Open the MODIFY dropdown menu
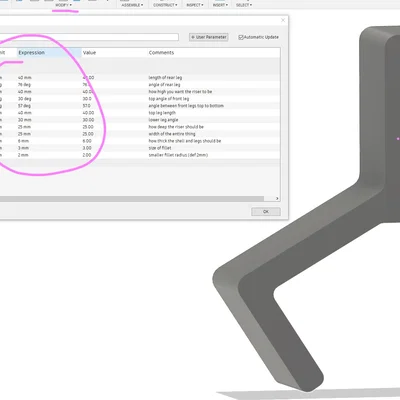 coord(63,5)
